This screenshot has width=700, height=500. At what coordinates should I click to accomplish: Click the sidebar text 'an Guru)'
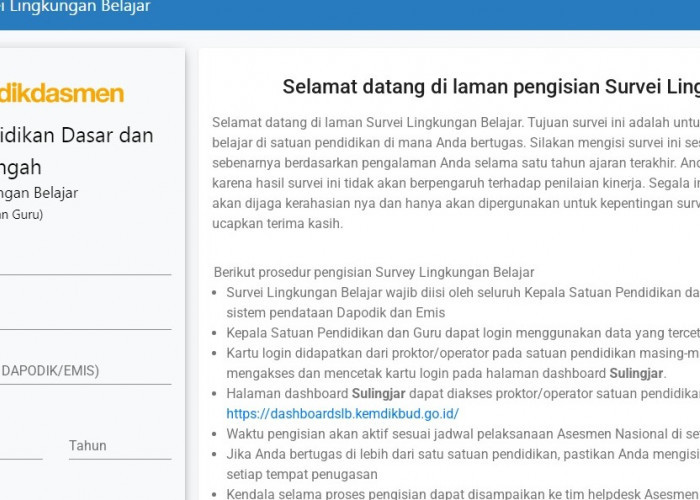(x=21, y=215)
